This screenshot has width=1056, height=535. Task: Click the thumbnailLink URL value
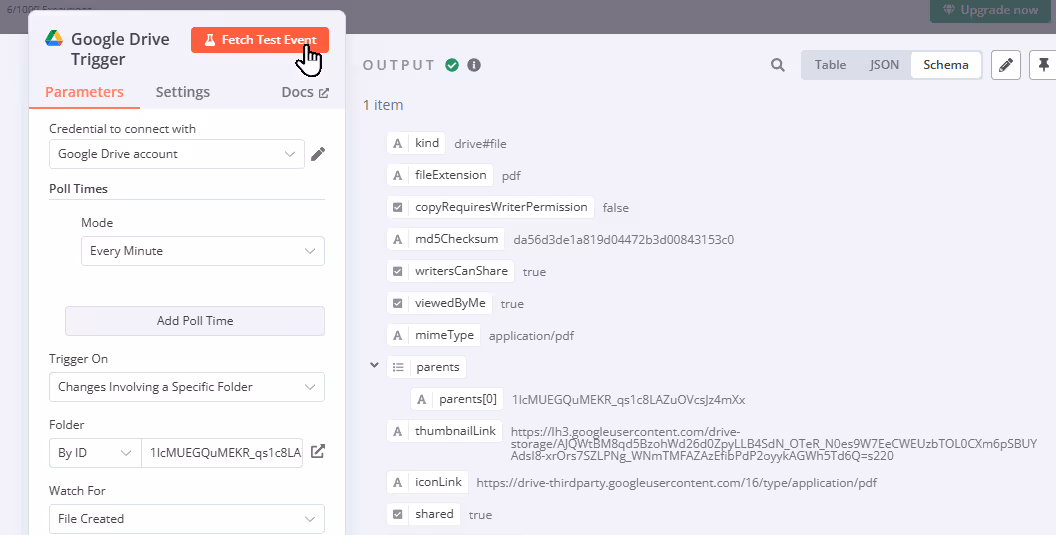(x=774, y=443)
